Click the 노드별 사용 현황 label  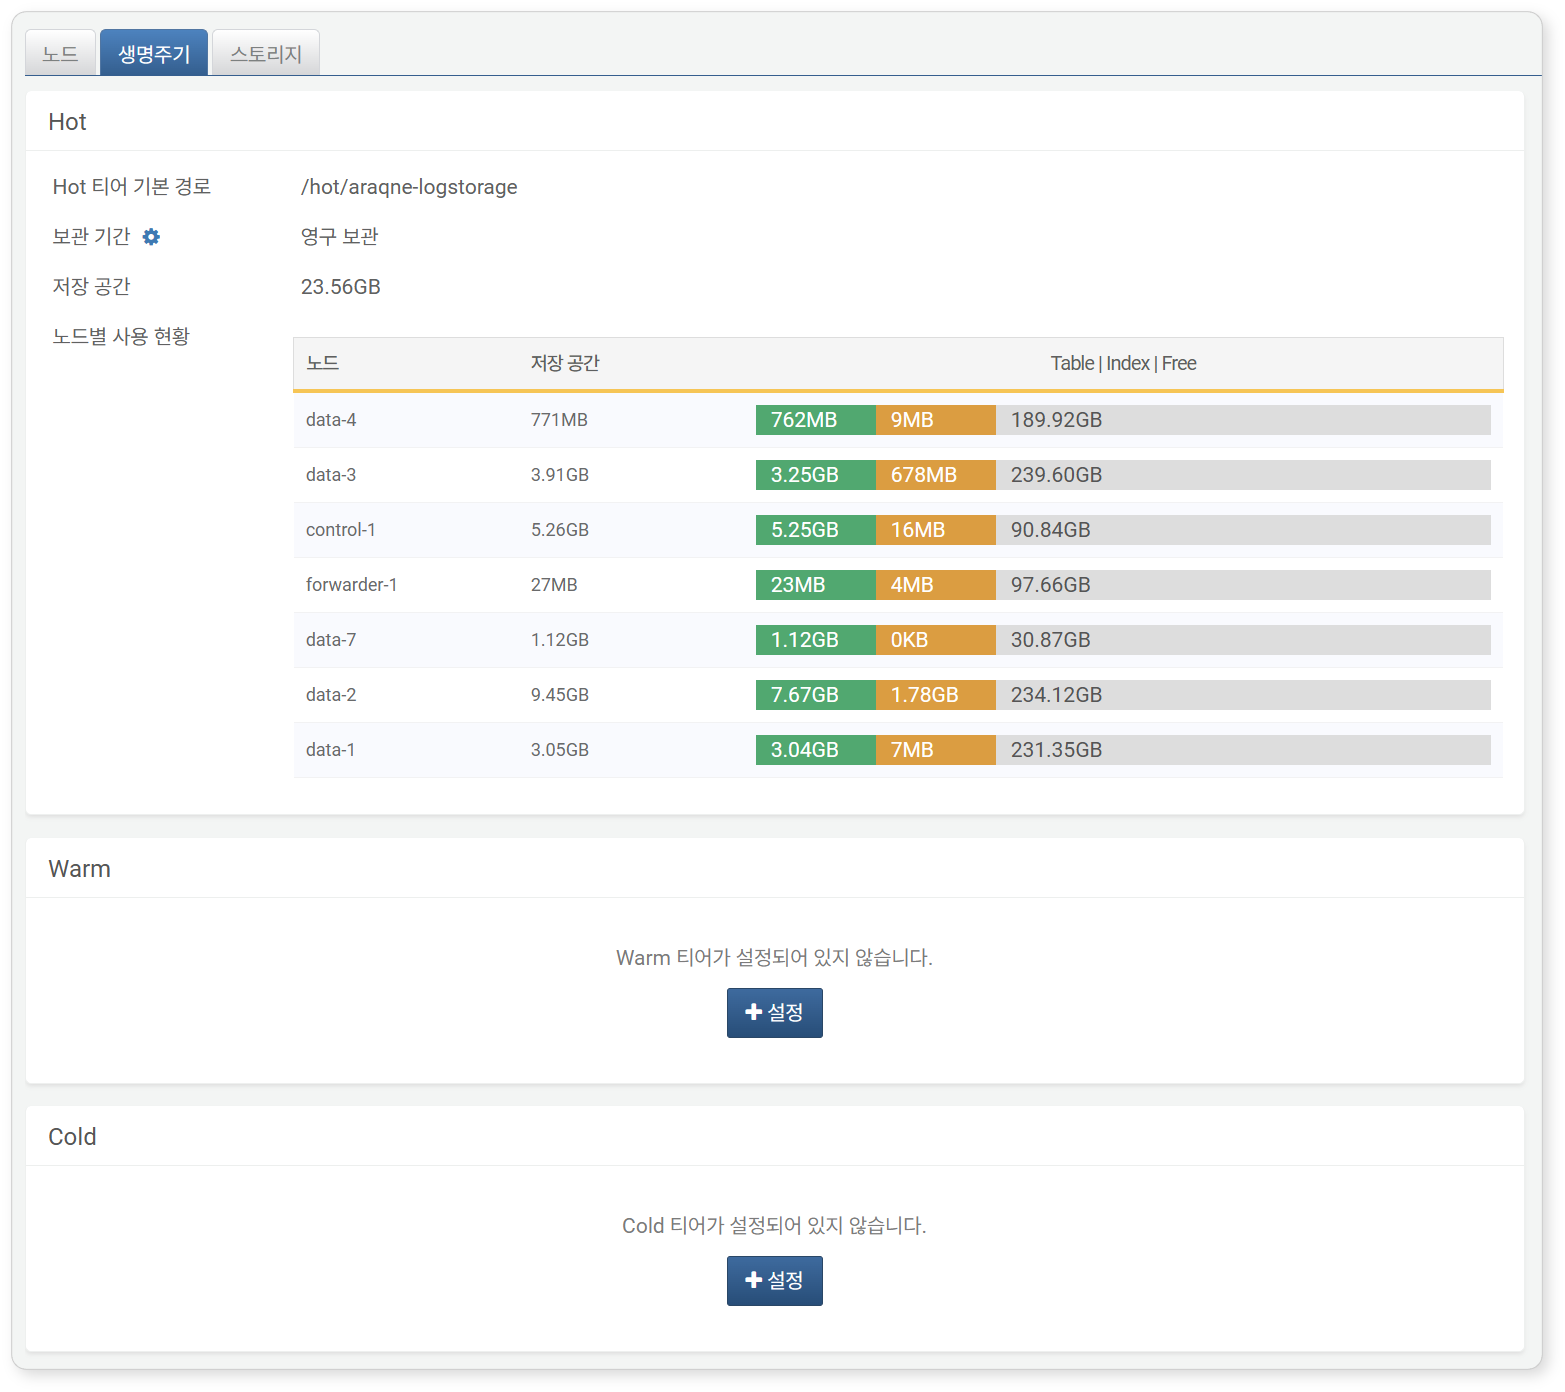[x=121, y=337]
